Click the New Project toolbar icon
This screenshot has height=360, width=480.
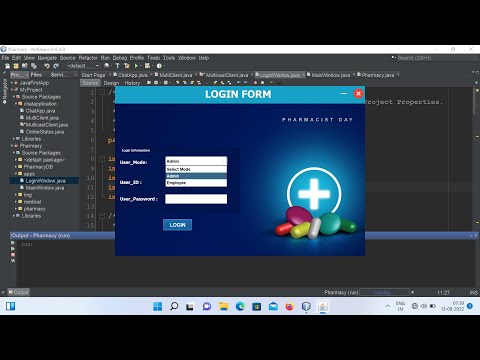click(16, 66)
